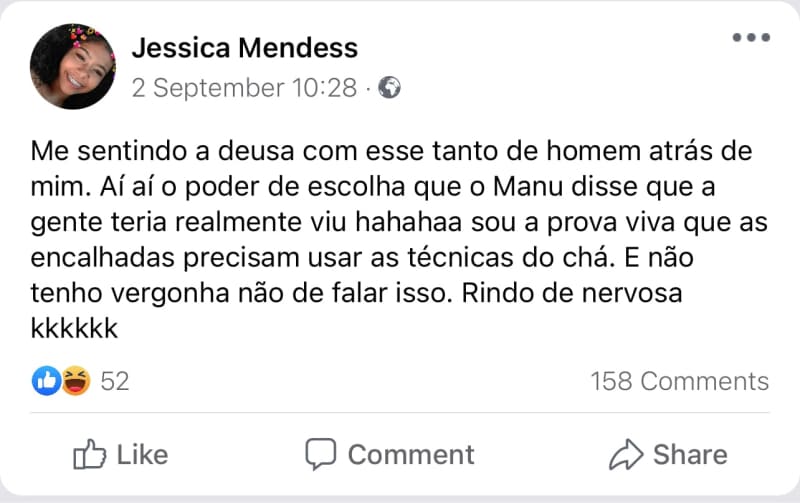Open Jessica Mendess profile picture
Screen dimensions: 800x503
[x=73, y=66]
